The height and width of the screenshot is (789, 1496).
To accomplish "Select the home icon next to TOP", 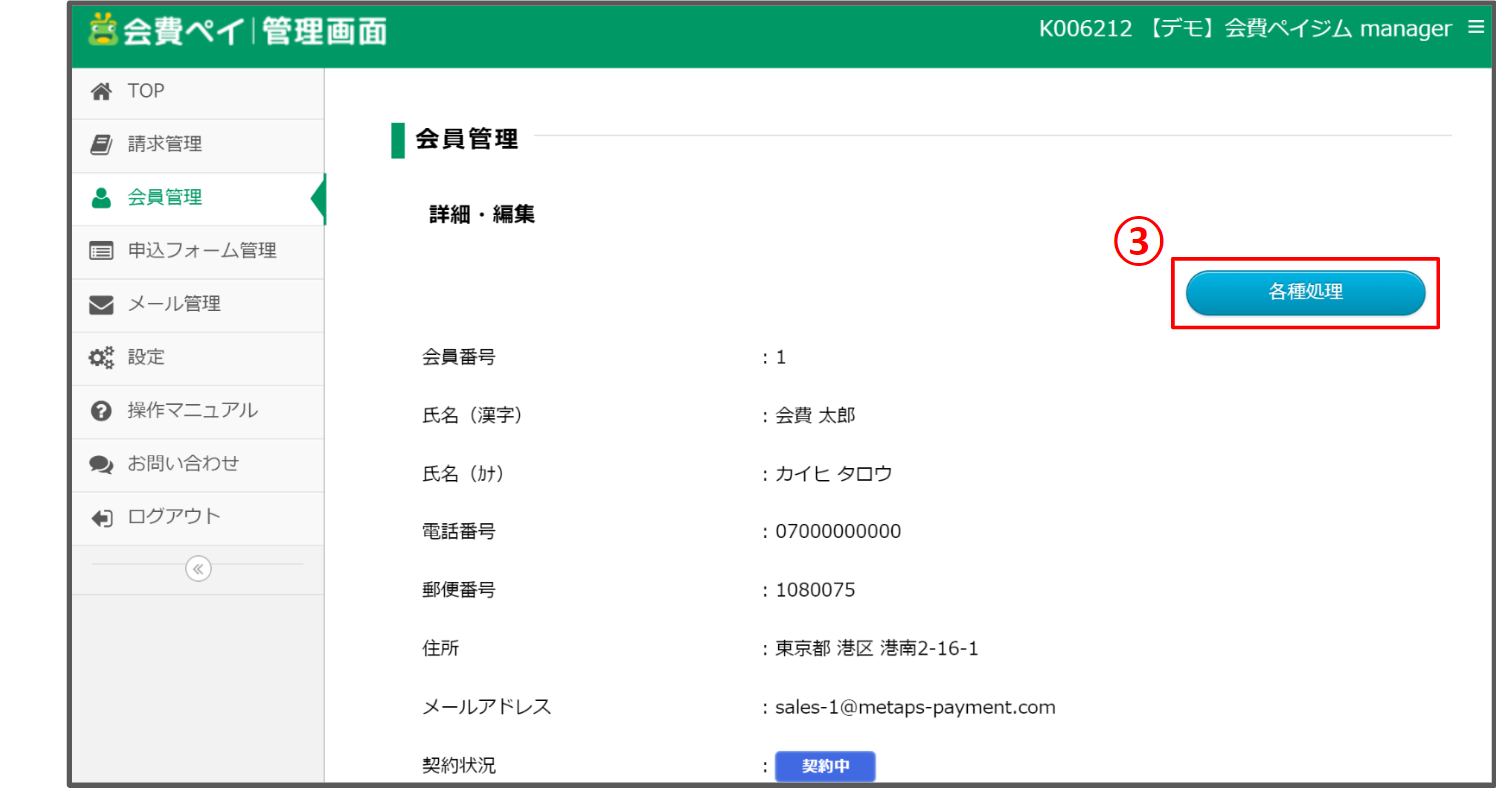I will 101,91.
